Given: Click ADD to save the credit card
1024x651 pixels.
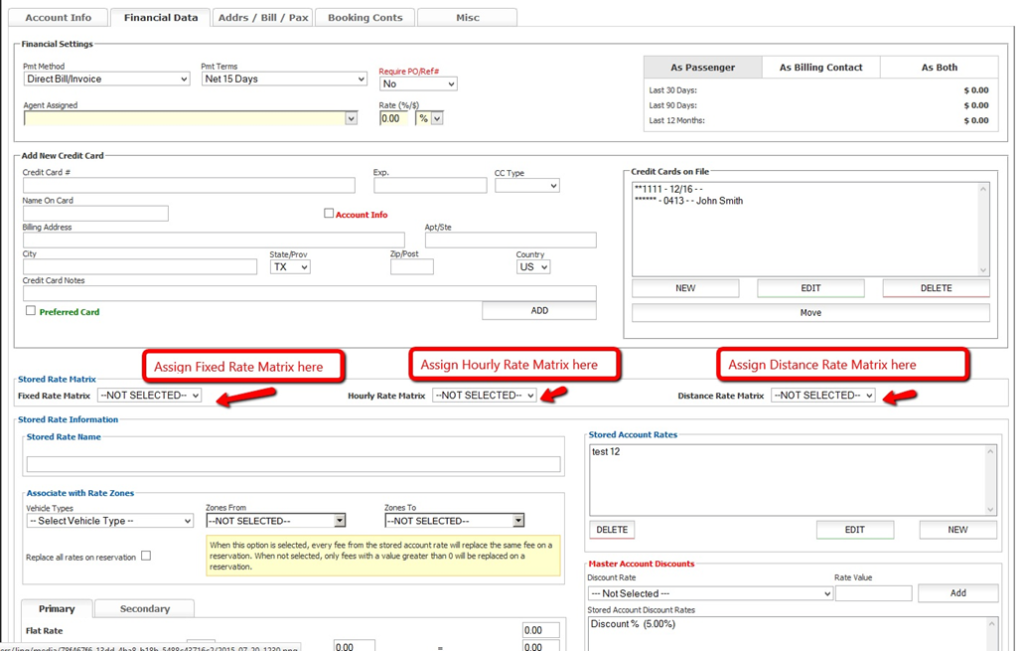Looking at the screenshot, I should pyautogui.click(x=539, y=310).
